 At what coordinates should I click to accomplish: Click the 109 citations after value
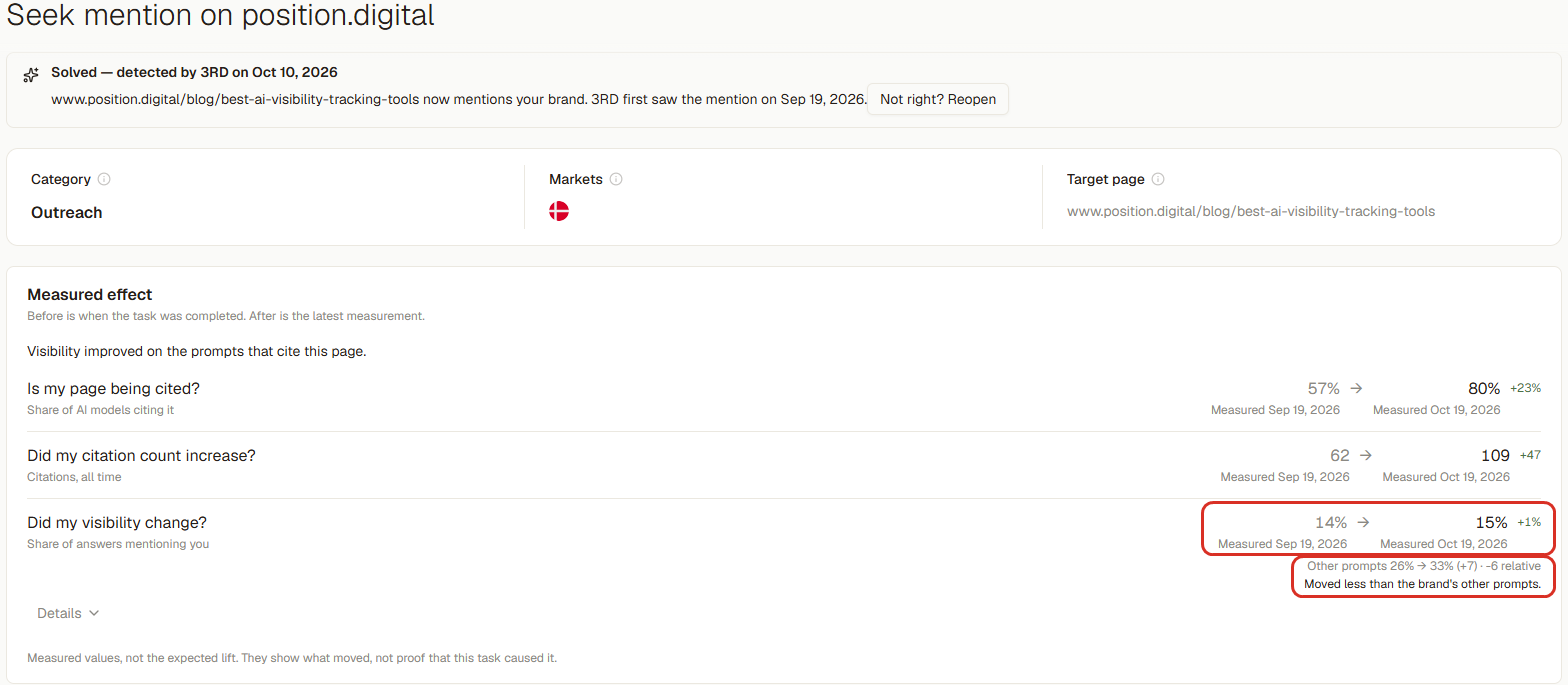(1495, 455)
